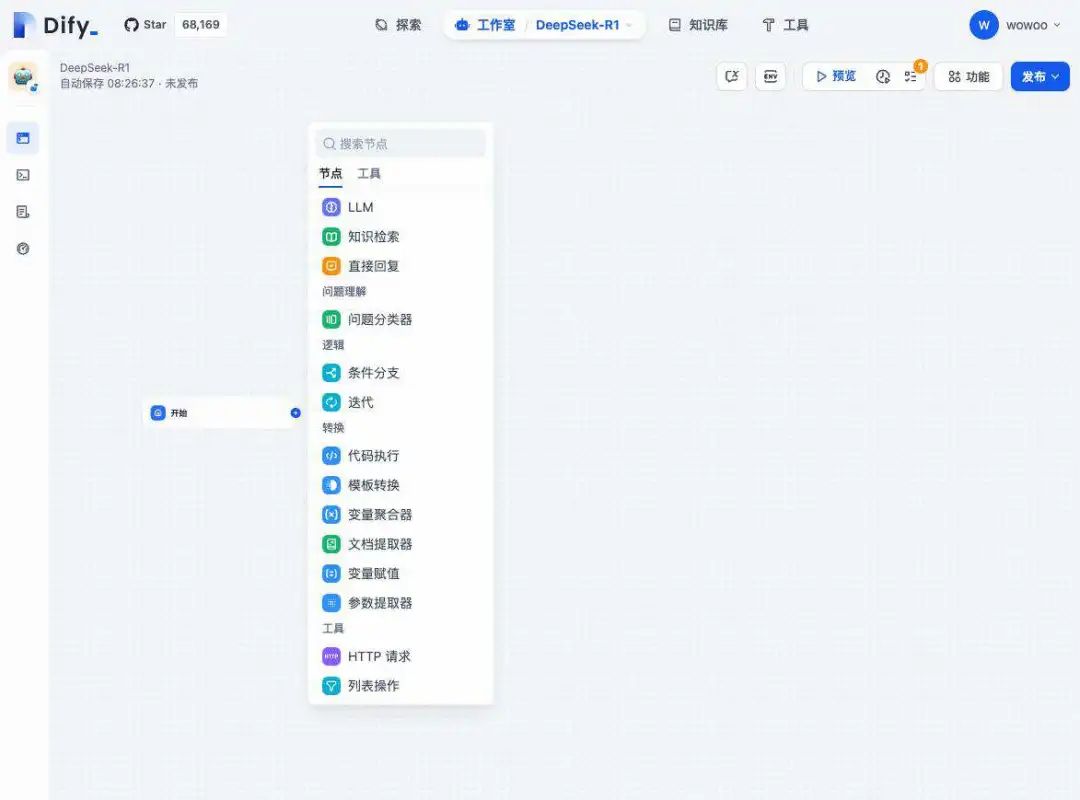Focus the 搜索节点 search field
This screenshot has width=1080, height=800.
(401, 143)
